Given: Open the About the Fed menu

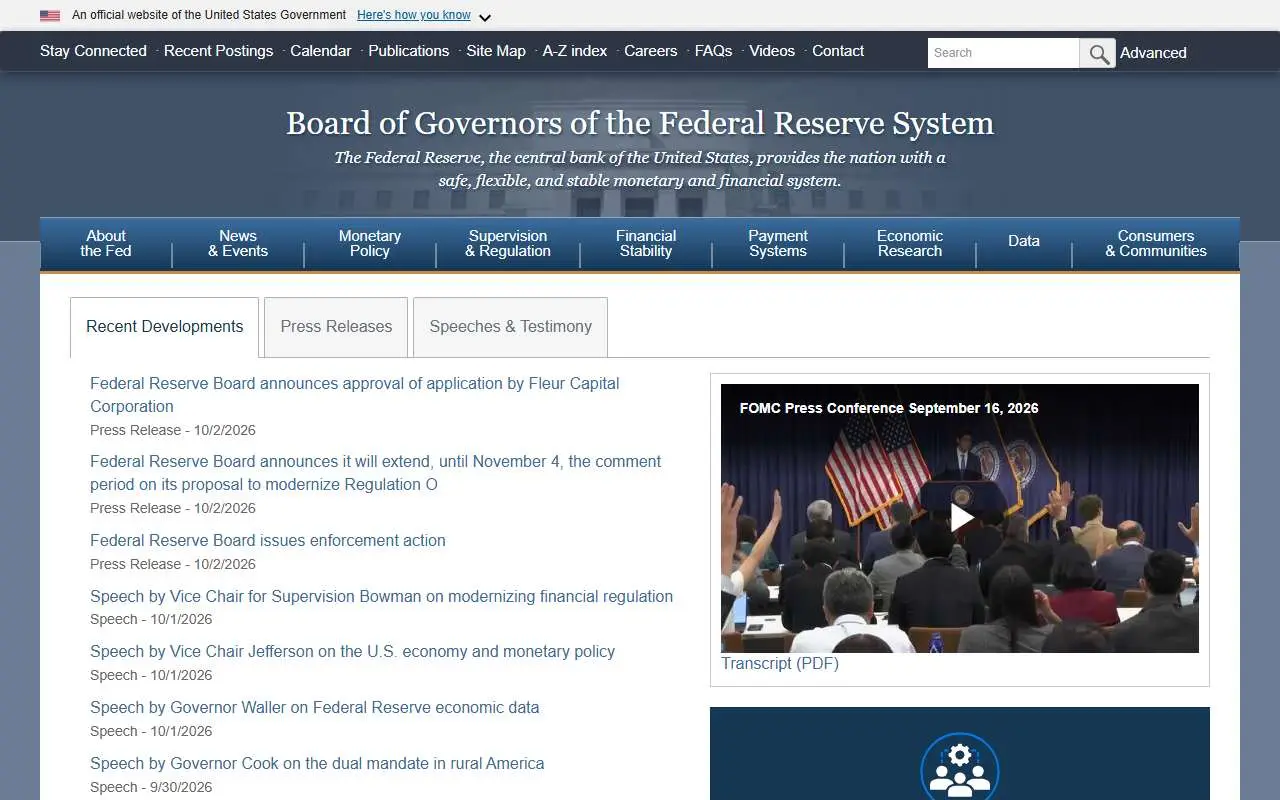Looking at the screenshot, I should coord(106,243).
